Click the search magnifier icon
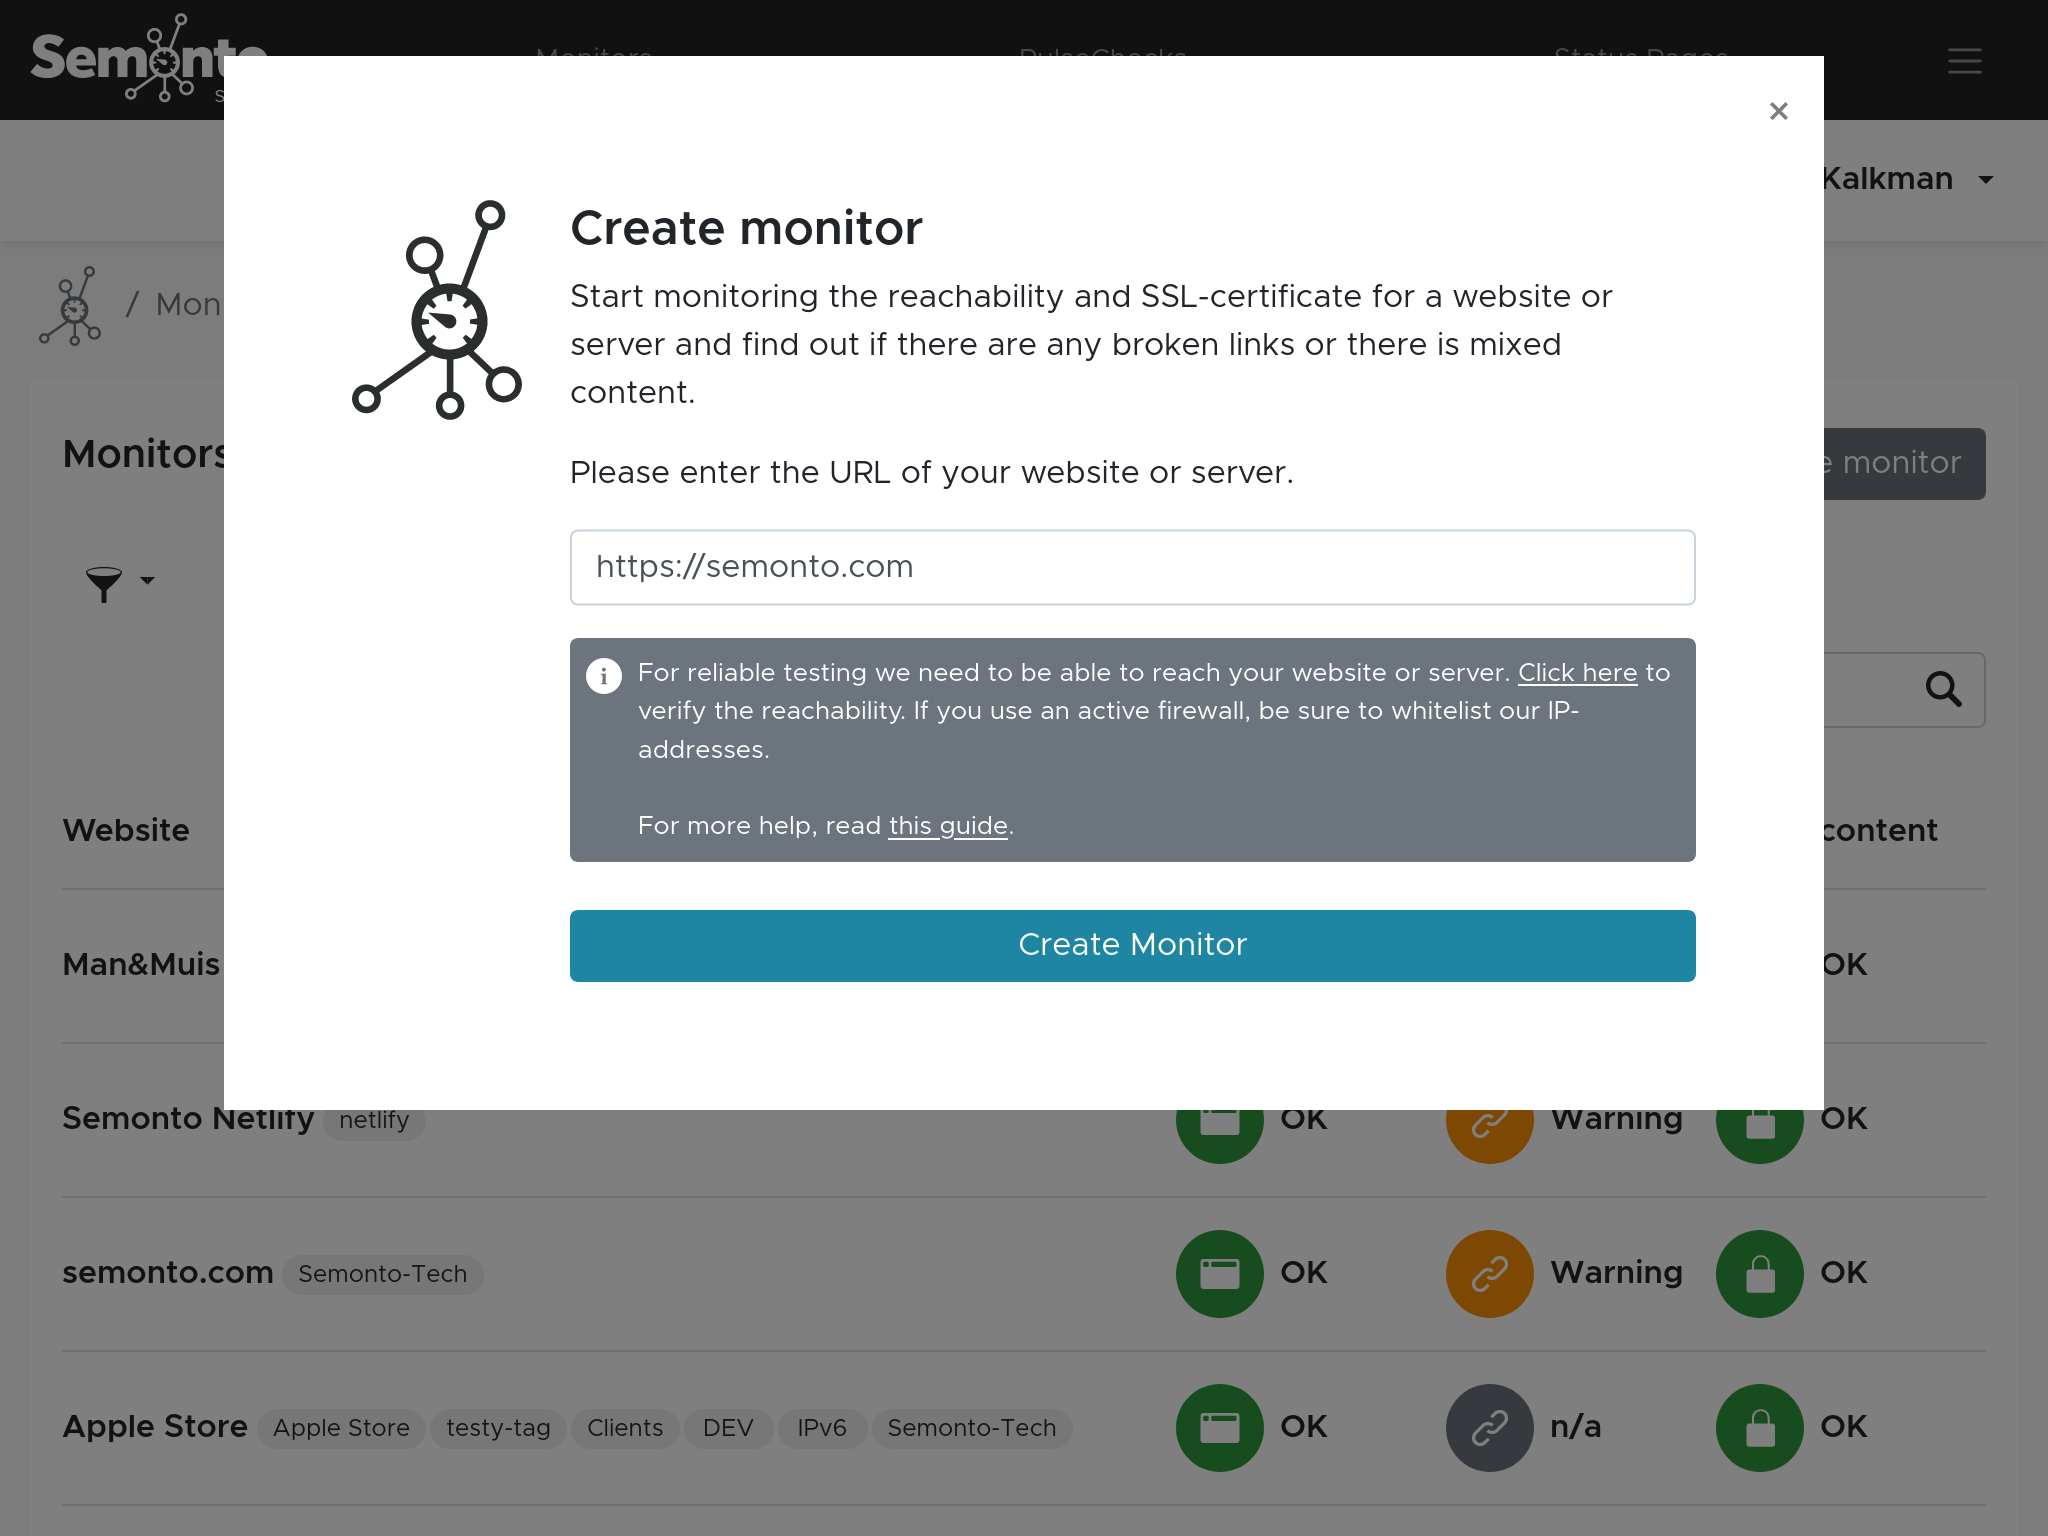2048x1536 pixels. [x=1943, y=689]
